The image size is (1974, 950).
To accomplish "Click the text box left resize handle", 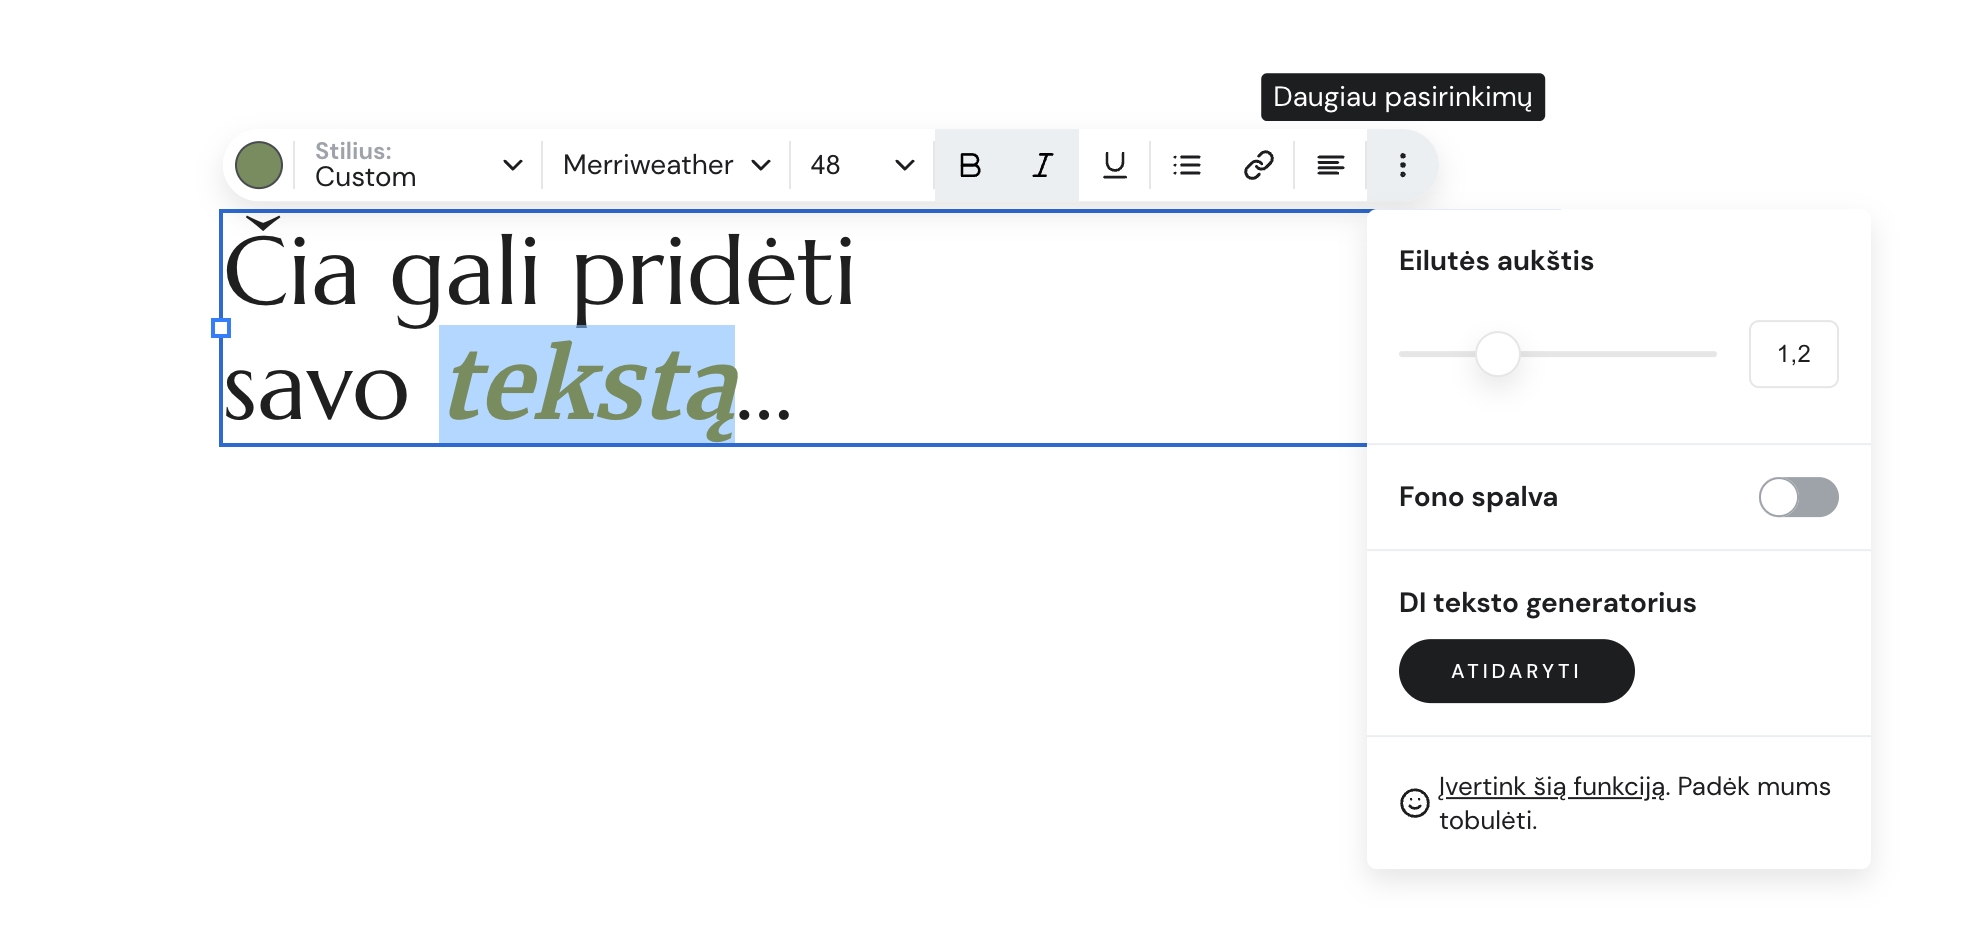I will (x=221, y=328).
